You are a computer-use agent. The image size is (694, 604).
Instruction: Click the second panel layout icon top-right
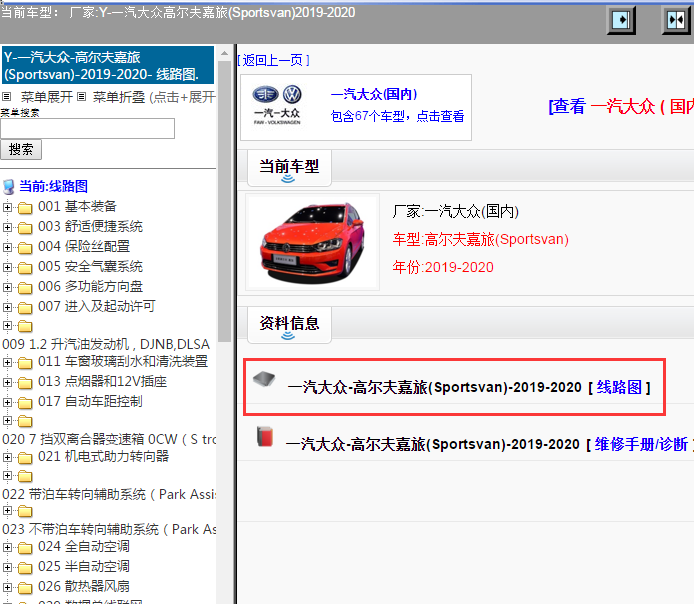[675, 20]
